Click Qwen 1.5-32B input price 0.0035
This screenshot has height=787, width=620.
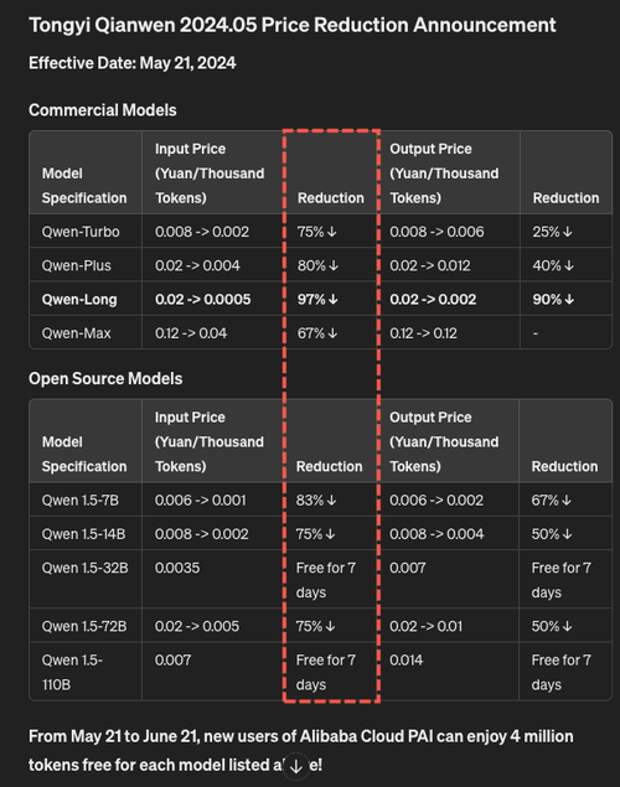[177, 568]
